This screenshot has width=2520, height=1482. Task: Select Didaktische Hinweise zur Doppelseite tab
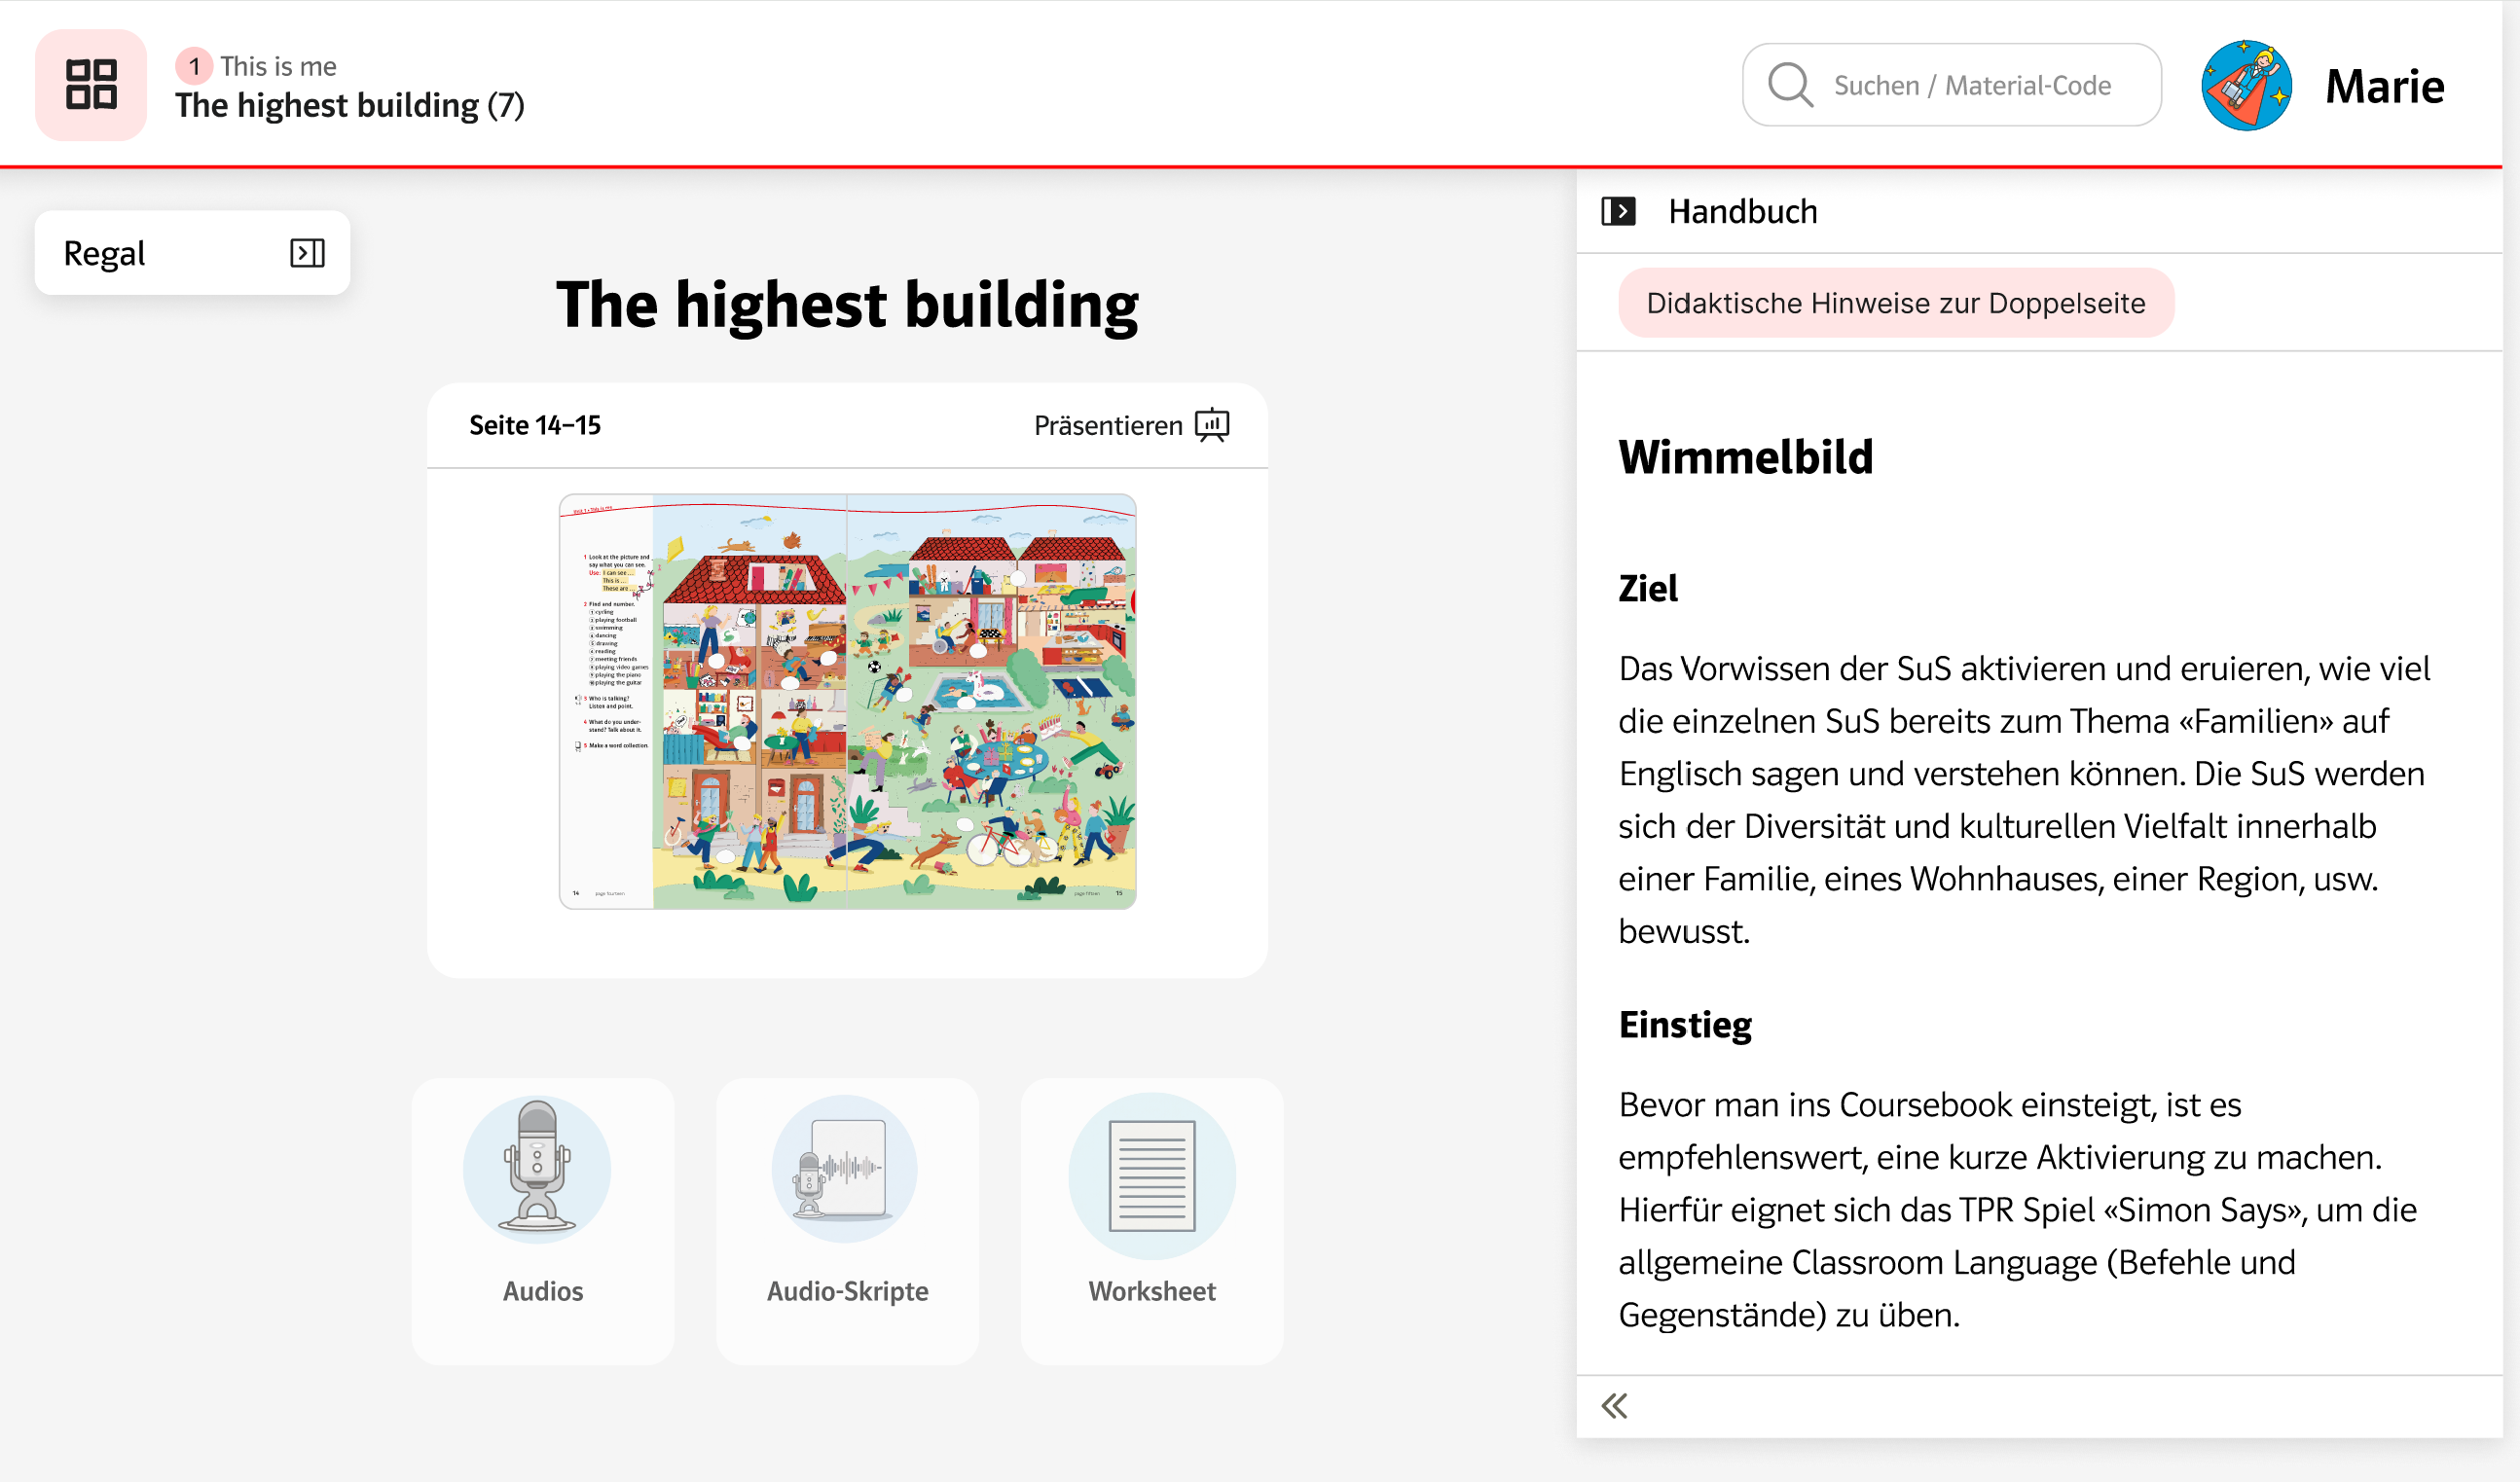1895,303
